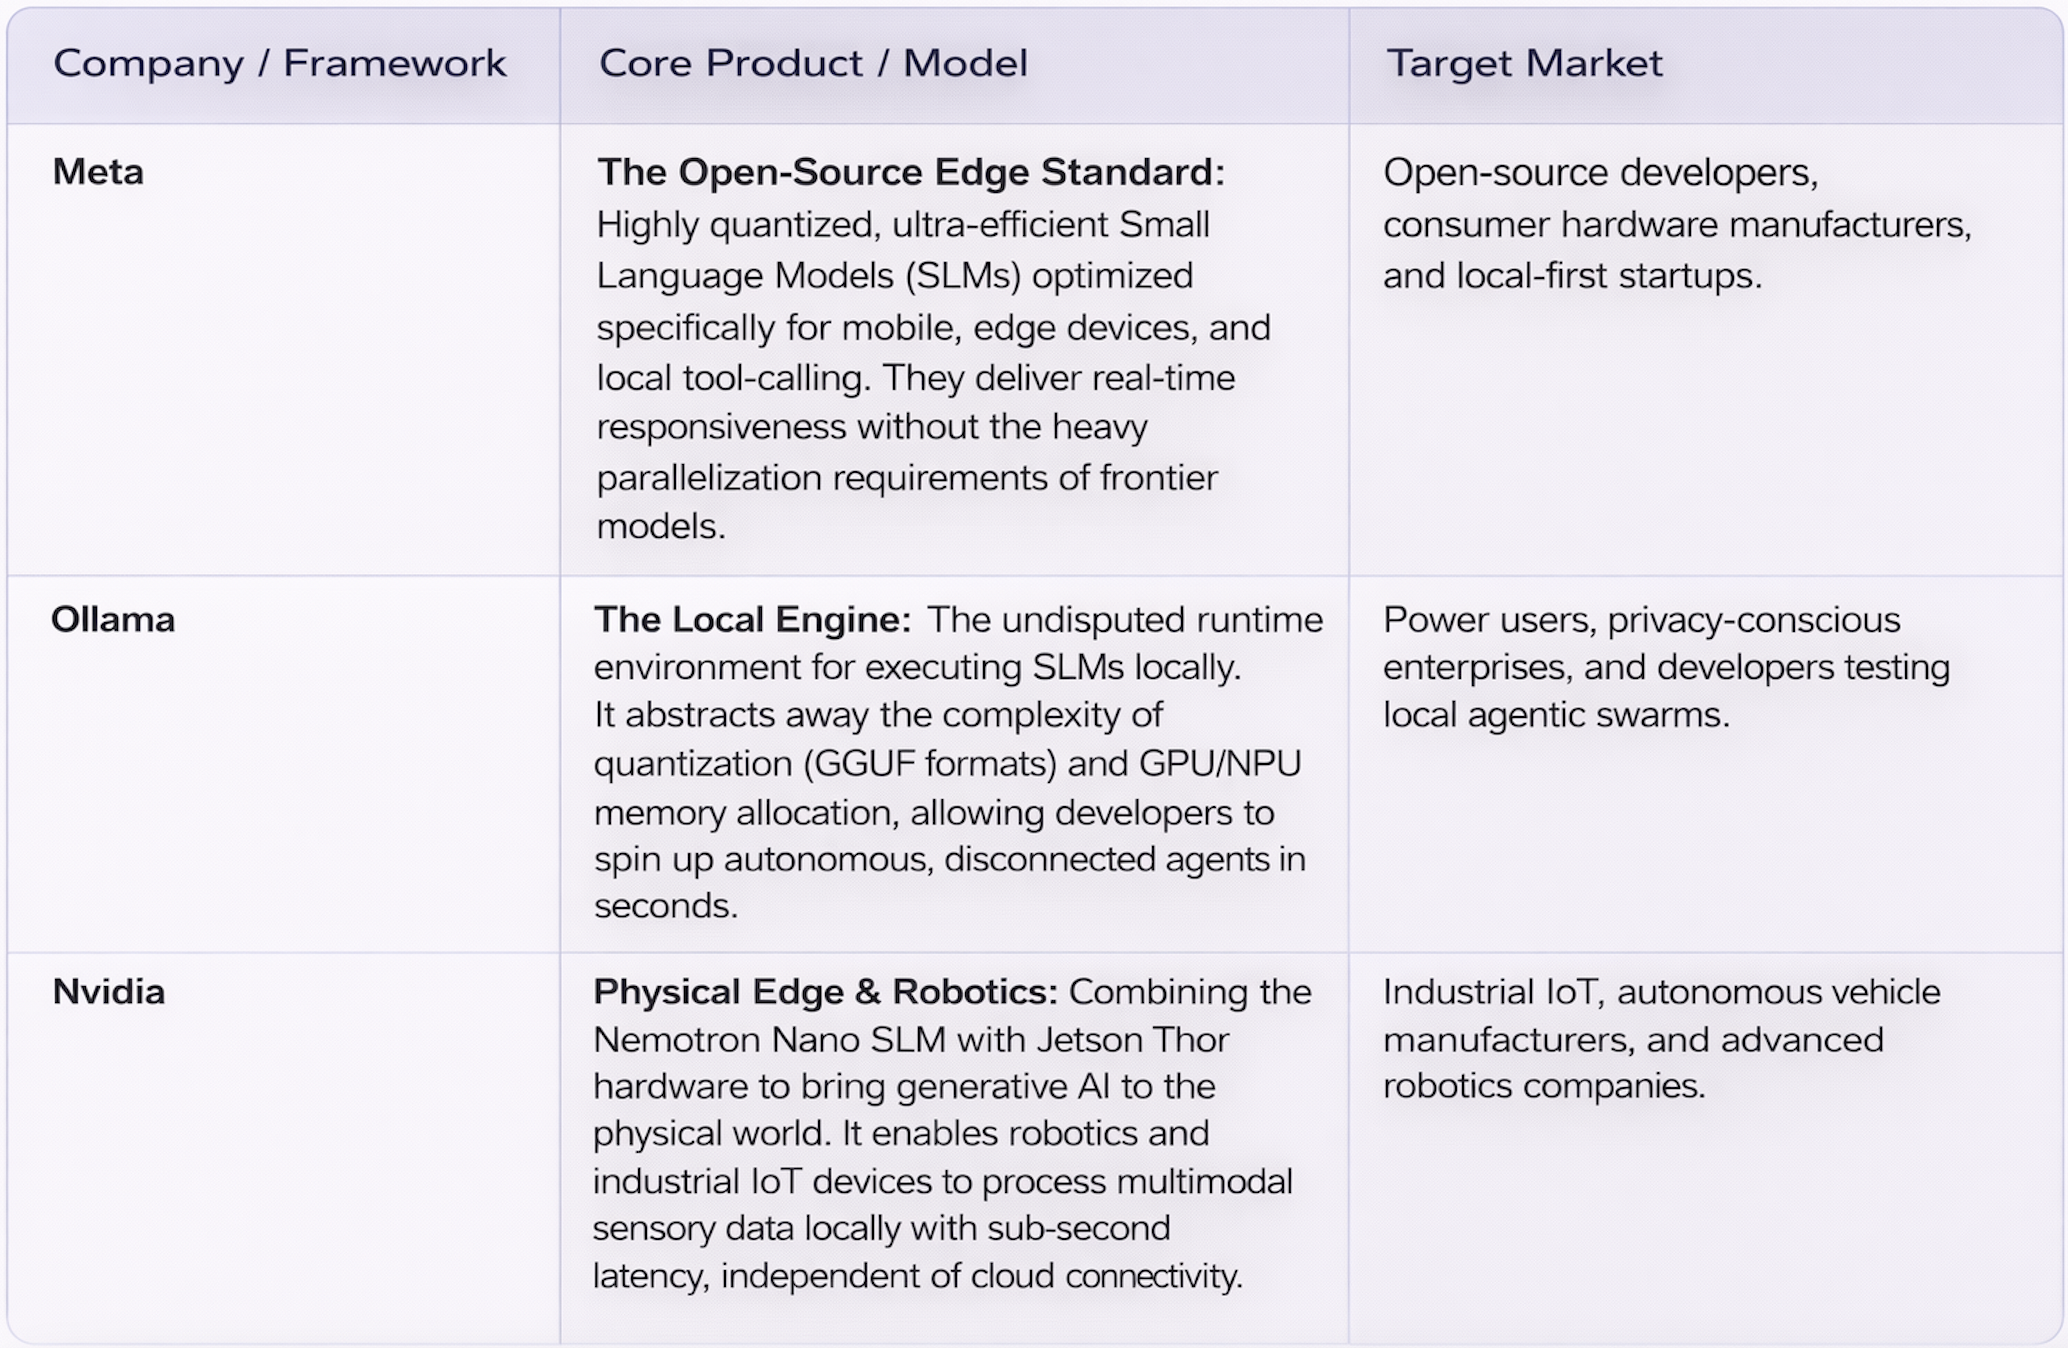Viewport: 2068px width, 1348px height.
Task: Click the Nemotron Nano SLM text
Action: click(x=769, y=1040)
